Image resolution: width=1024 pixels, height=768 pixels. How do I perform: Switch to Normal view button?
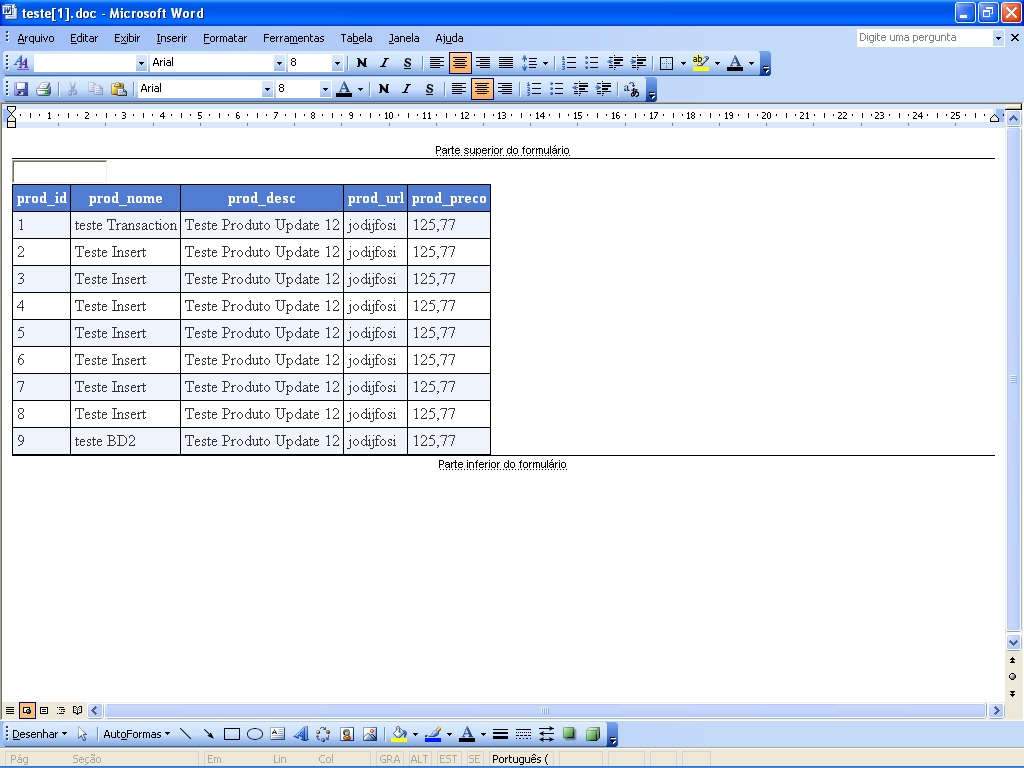click(x=10, y=710)
